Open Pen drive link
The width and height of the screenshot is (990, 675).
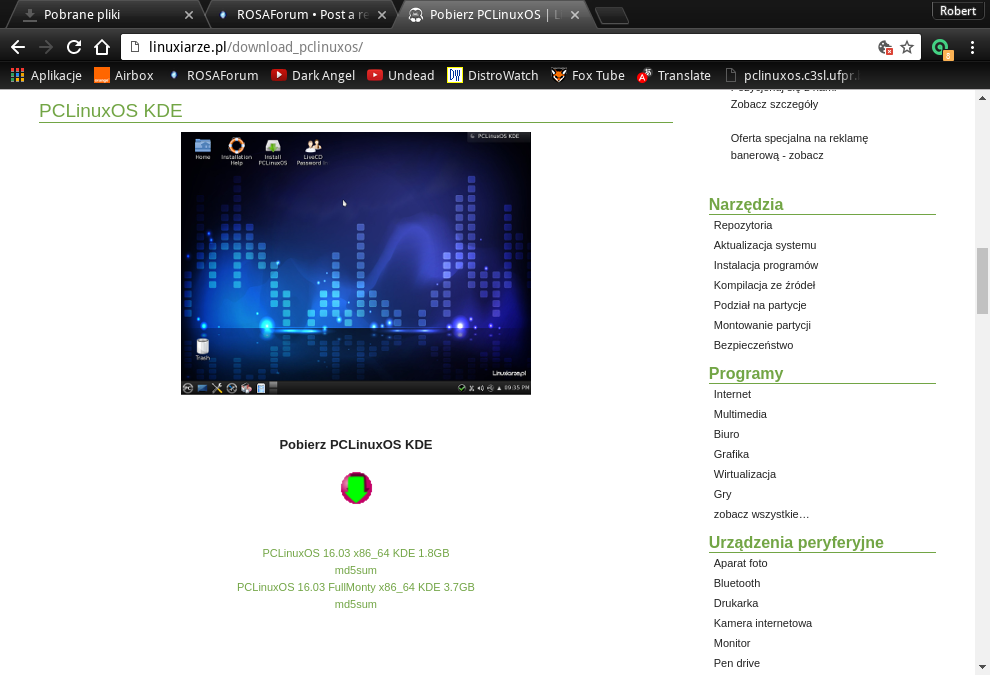click(736, 664)
